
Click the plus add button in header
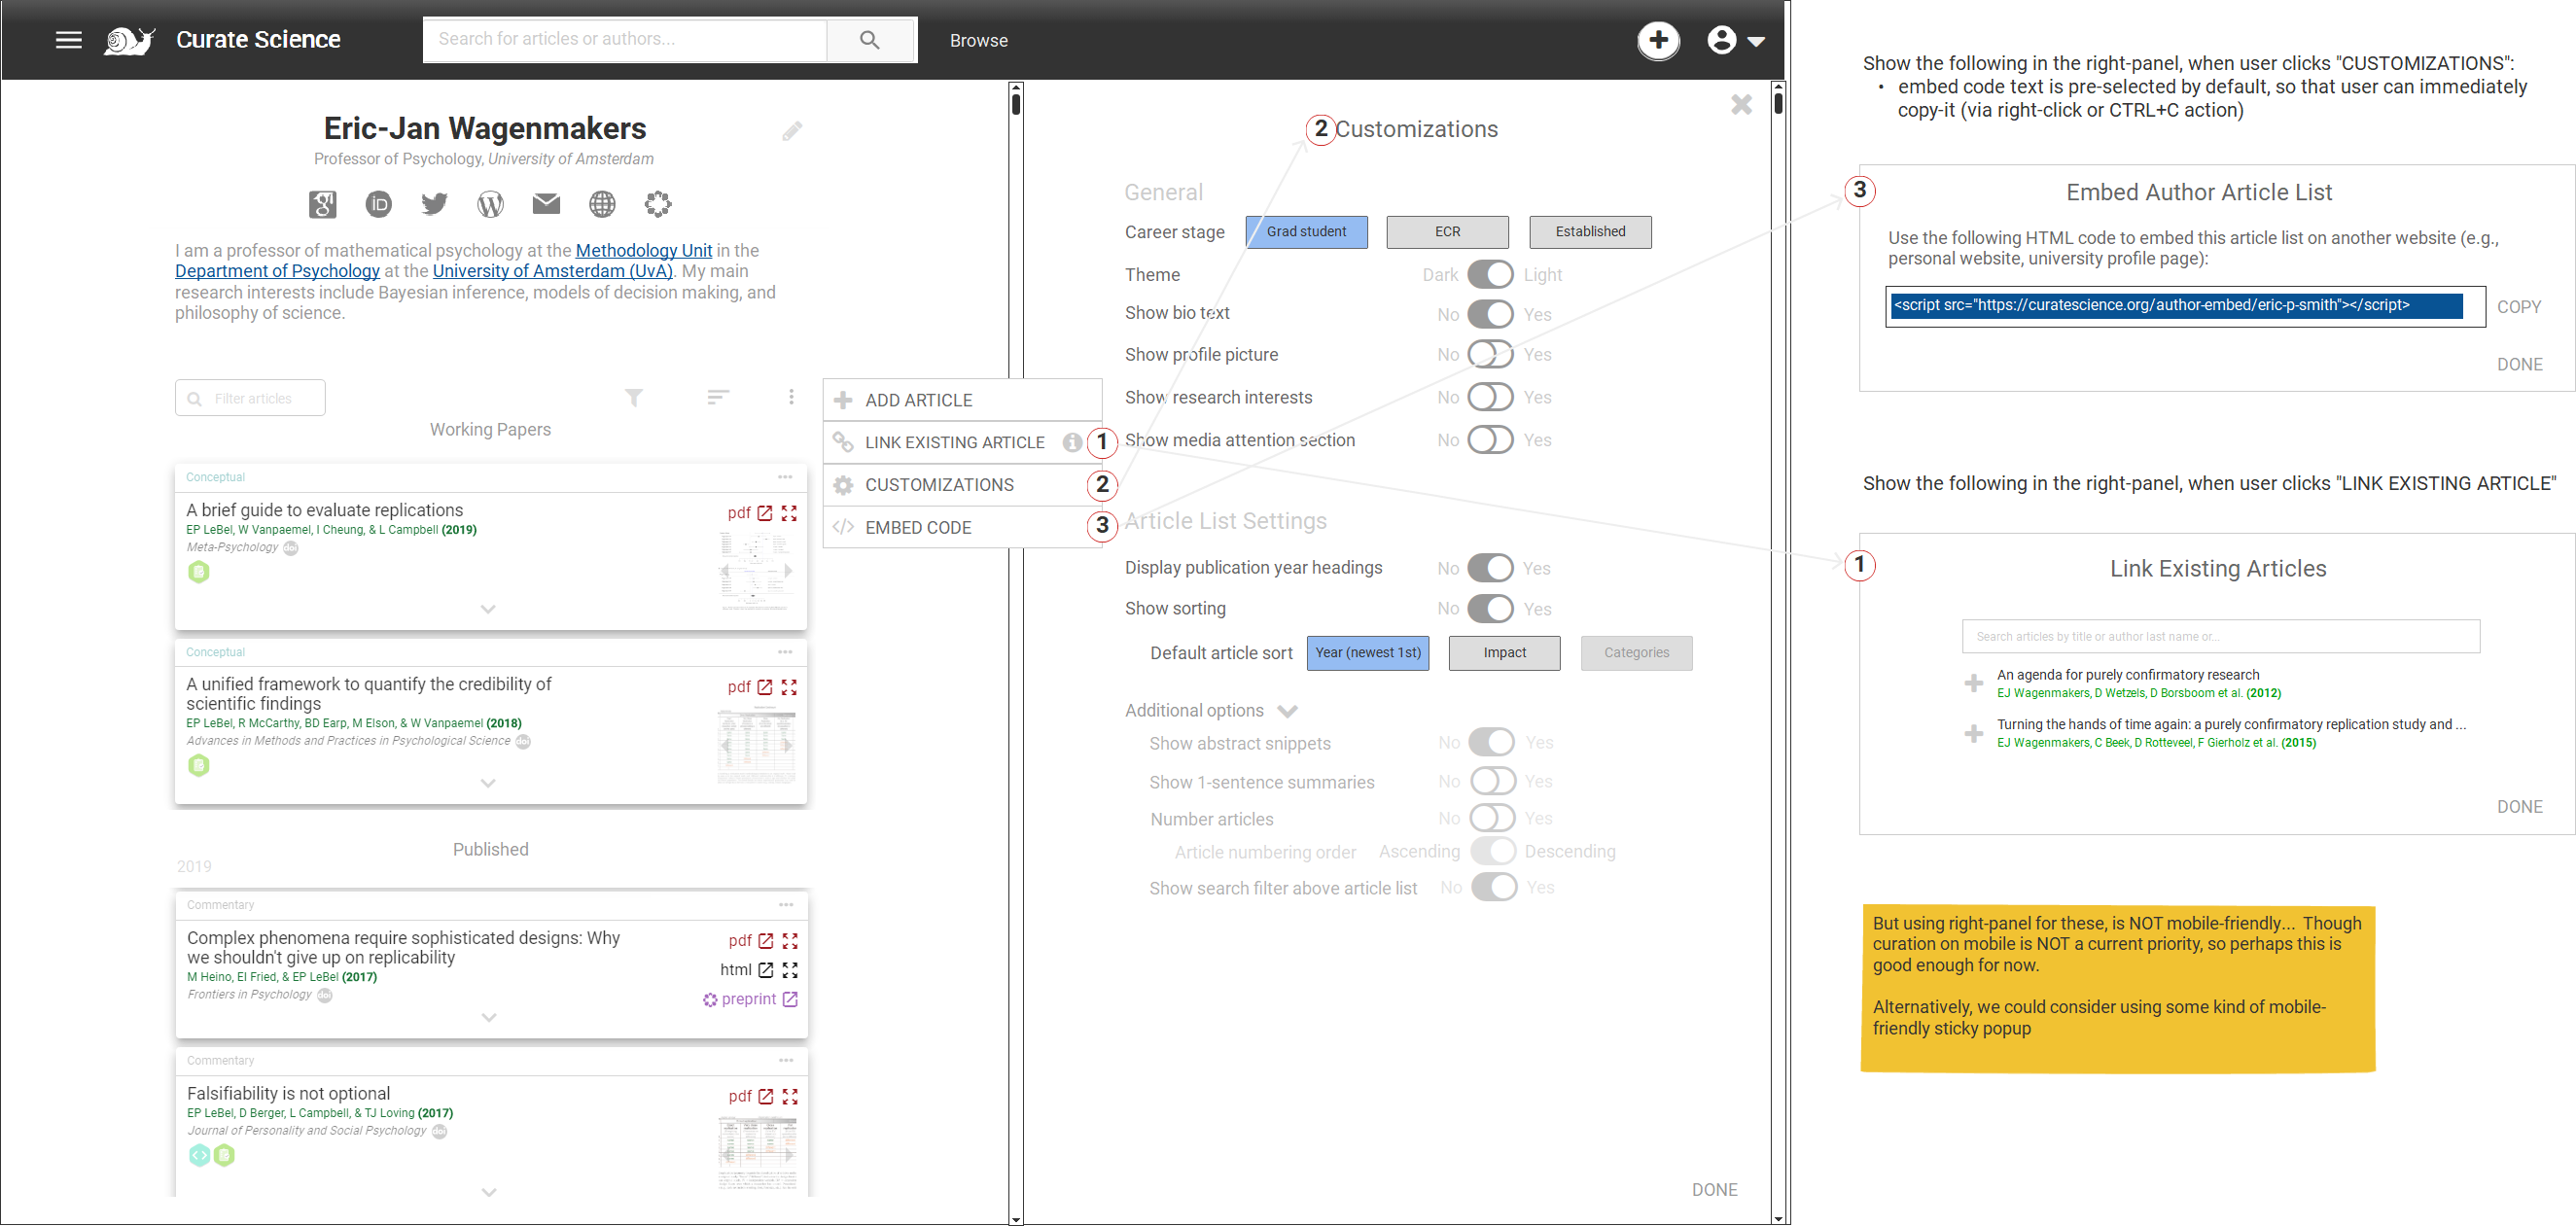tap(1657, 40)
